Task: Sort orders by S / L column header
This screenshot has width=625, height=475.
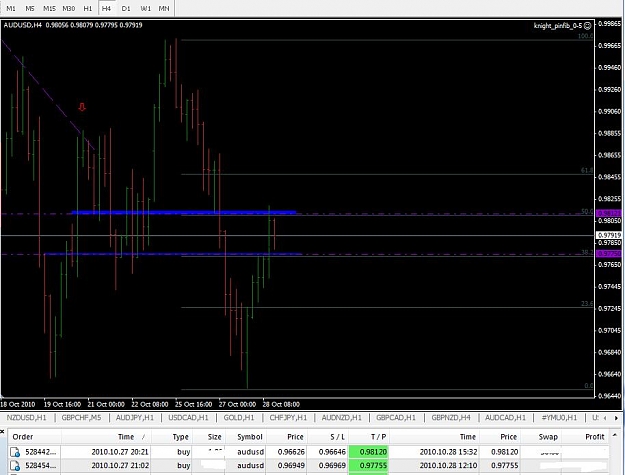Action: tap(337, 437)
